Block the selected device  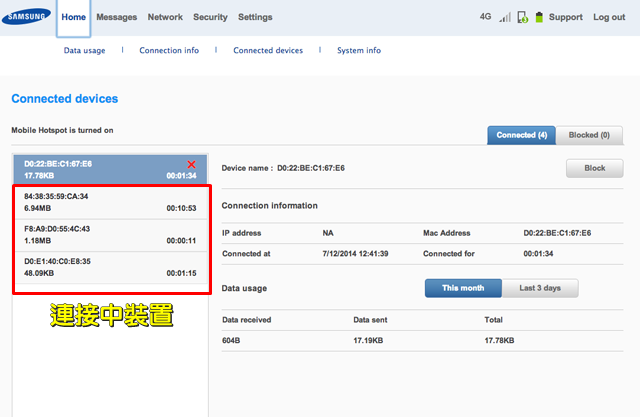[x=594, y=168]
